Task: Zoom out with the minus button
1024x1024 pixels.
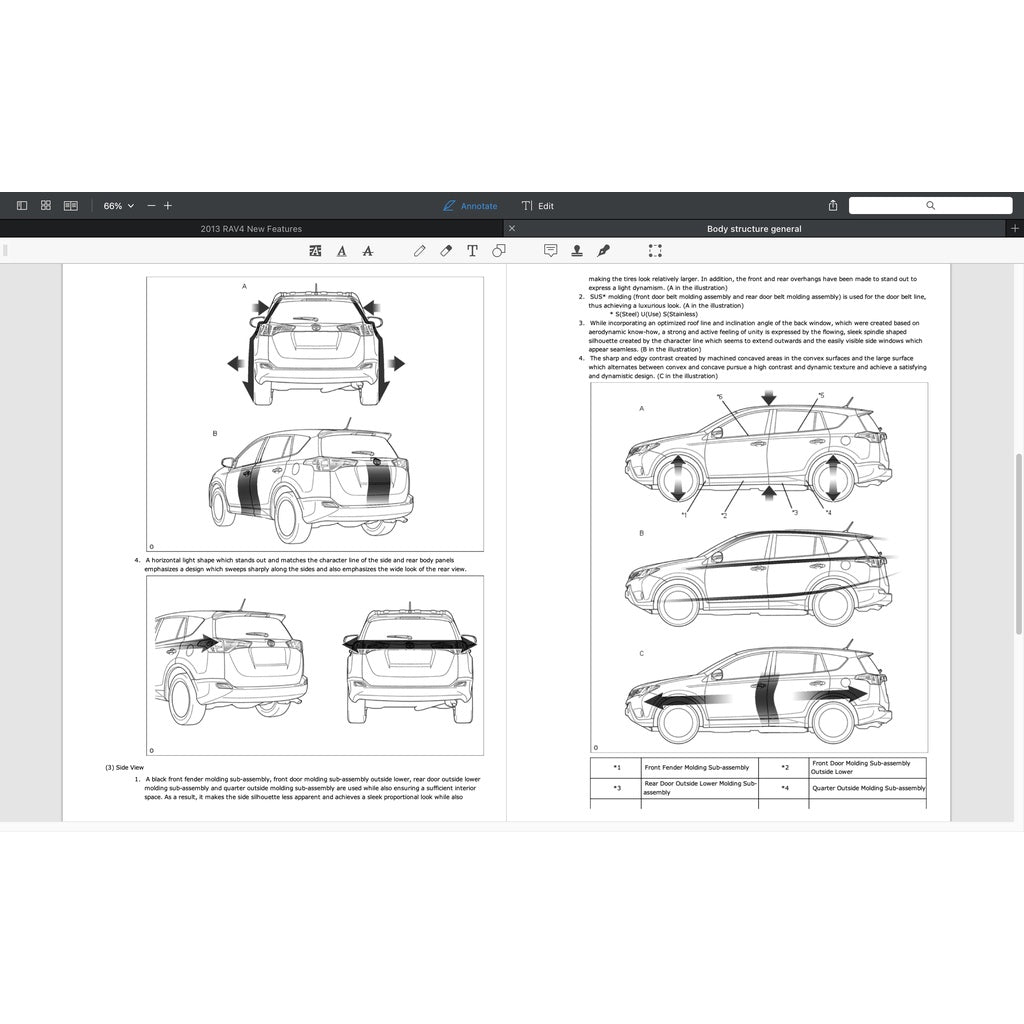Action: pos(151,205)
